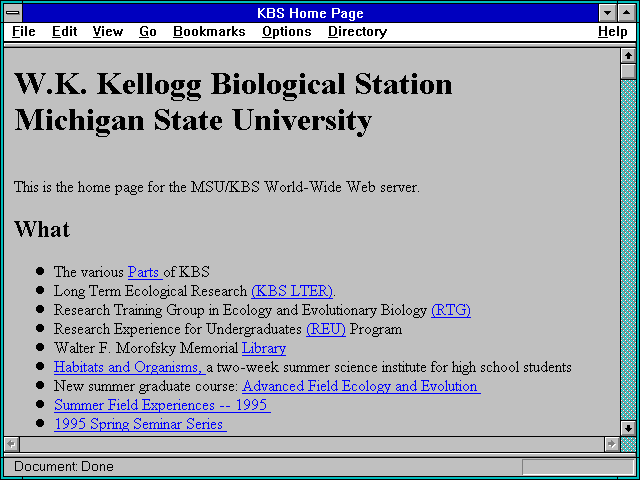Click the W.K. Kellogg Biological Station heading
The height and width of the screenshot is (480, 640).
coord(233,85)
